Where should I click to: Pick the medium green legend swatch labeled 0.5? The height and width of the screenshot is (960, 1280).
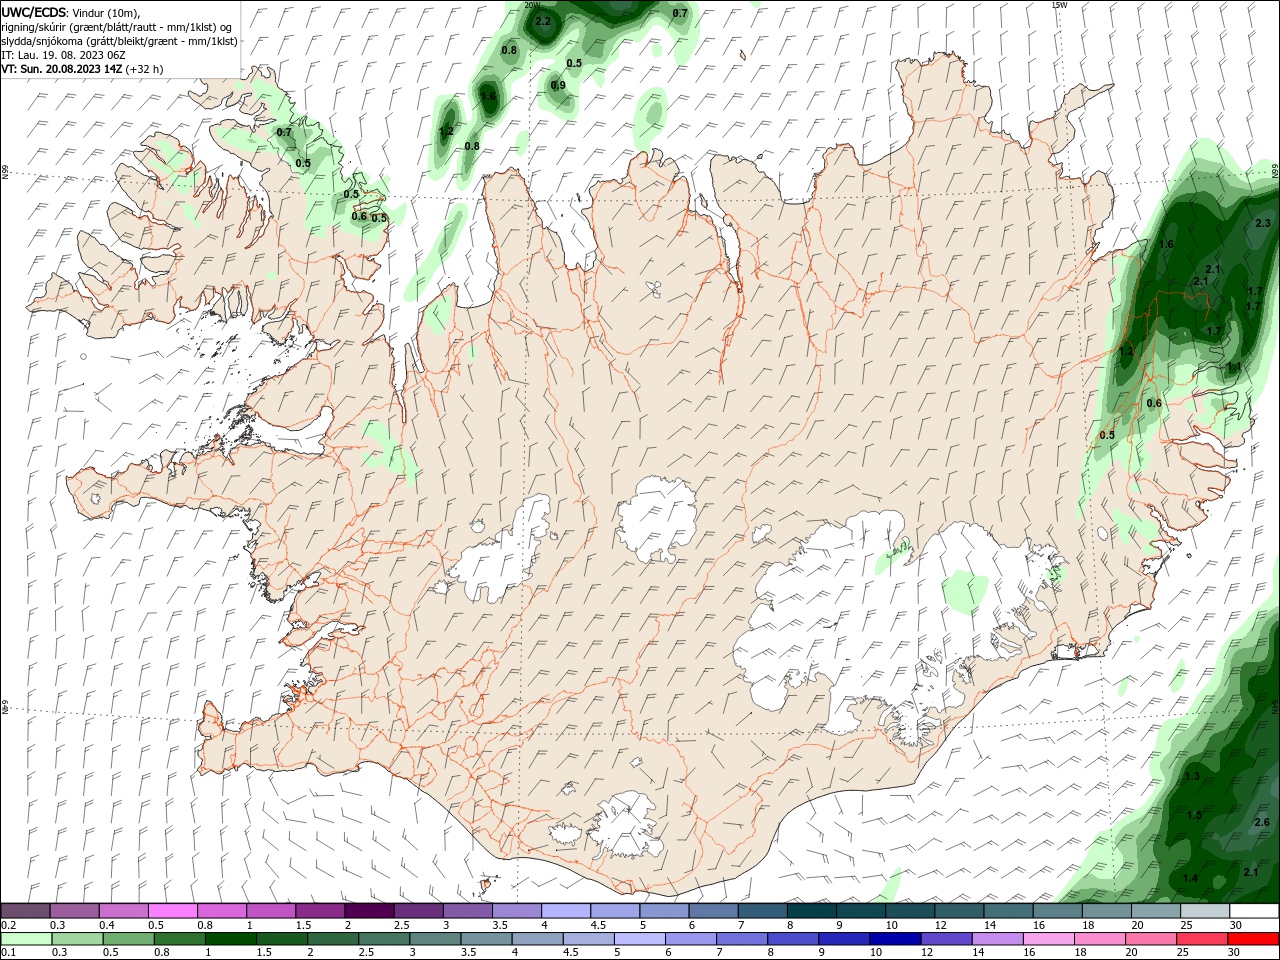[129, 939]
